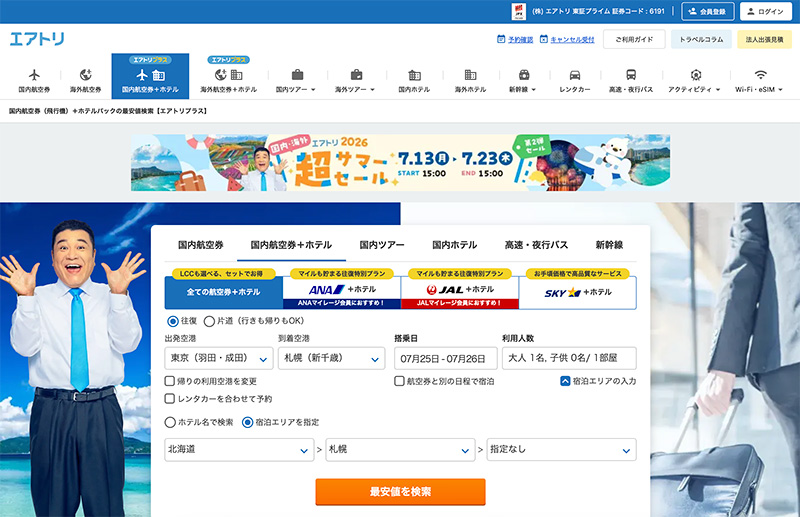Viewport: 800px width, 517px height.
Task: Select ホテル名で検索 radio button
Action: click(170, 423)
